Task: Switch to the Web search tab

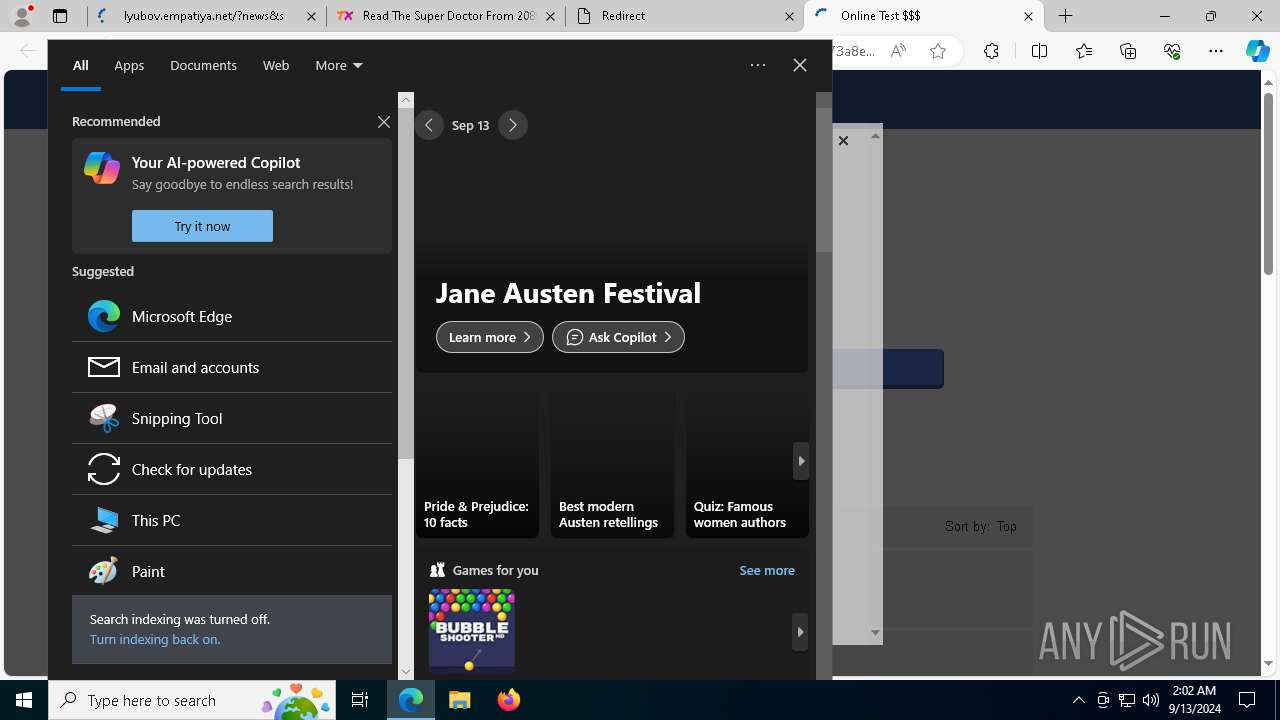Action: click(x=276, y=65)
